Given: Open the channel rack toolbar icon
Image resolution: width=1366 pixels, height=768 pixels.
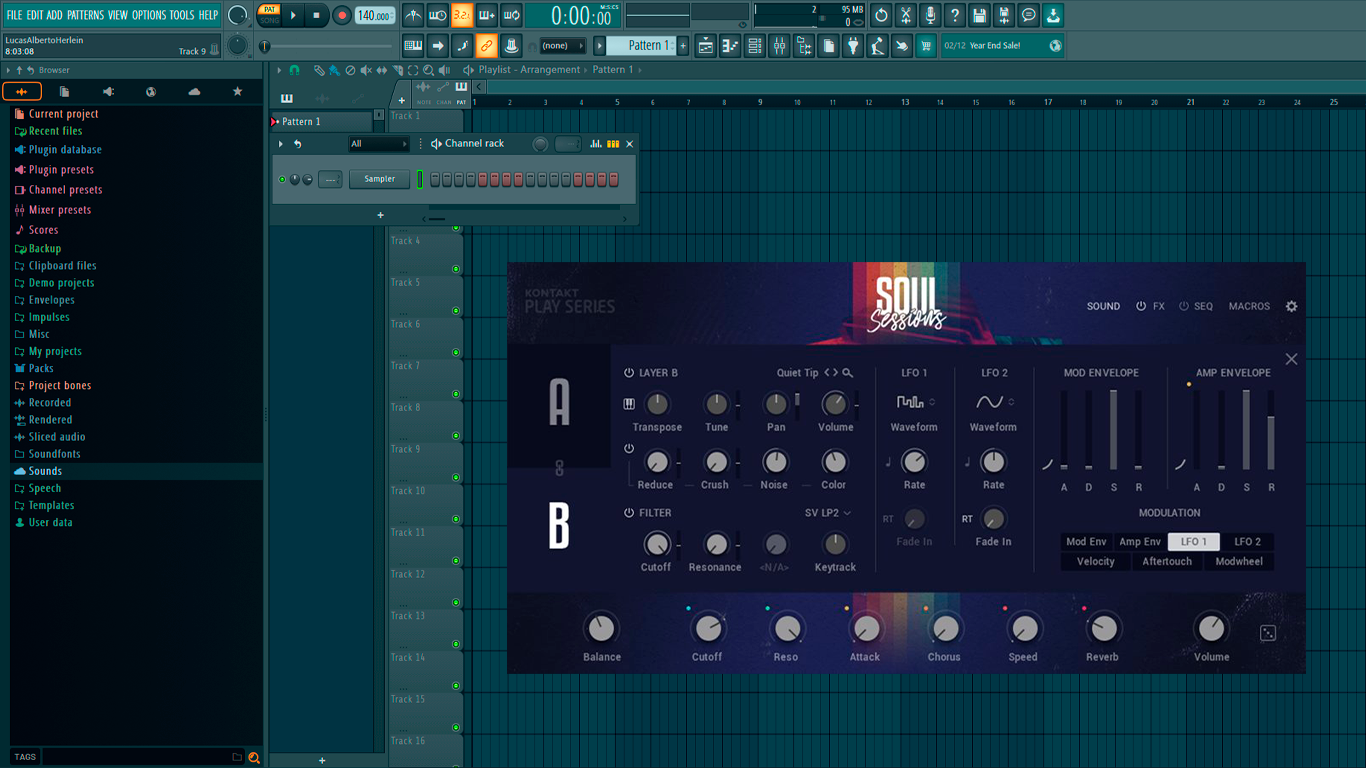Looking at the screenshot, I should [755, 46].
